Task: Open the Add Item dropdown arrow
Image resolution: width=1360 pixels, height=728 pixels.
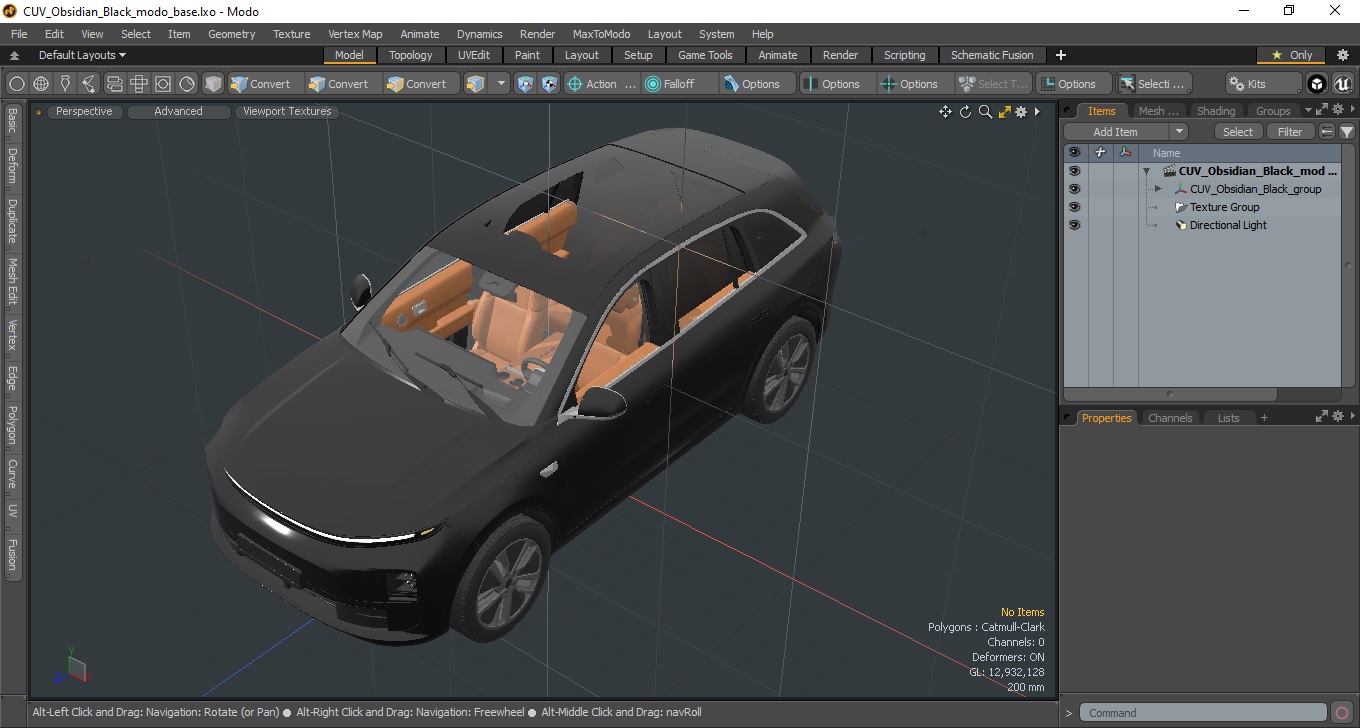Action: pyautogui.click(x=1178, y=132)
